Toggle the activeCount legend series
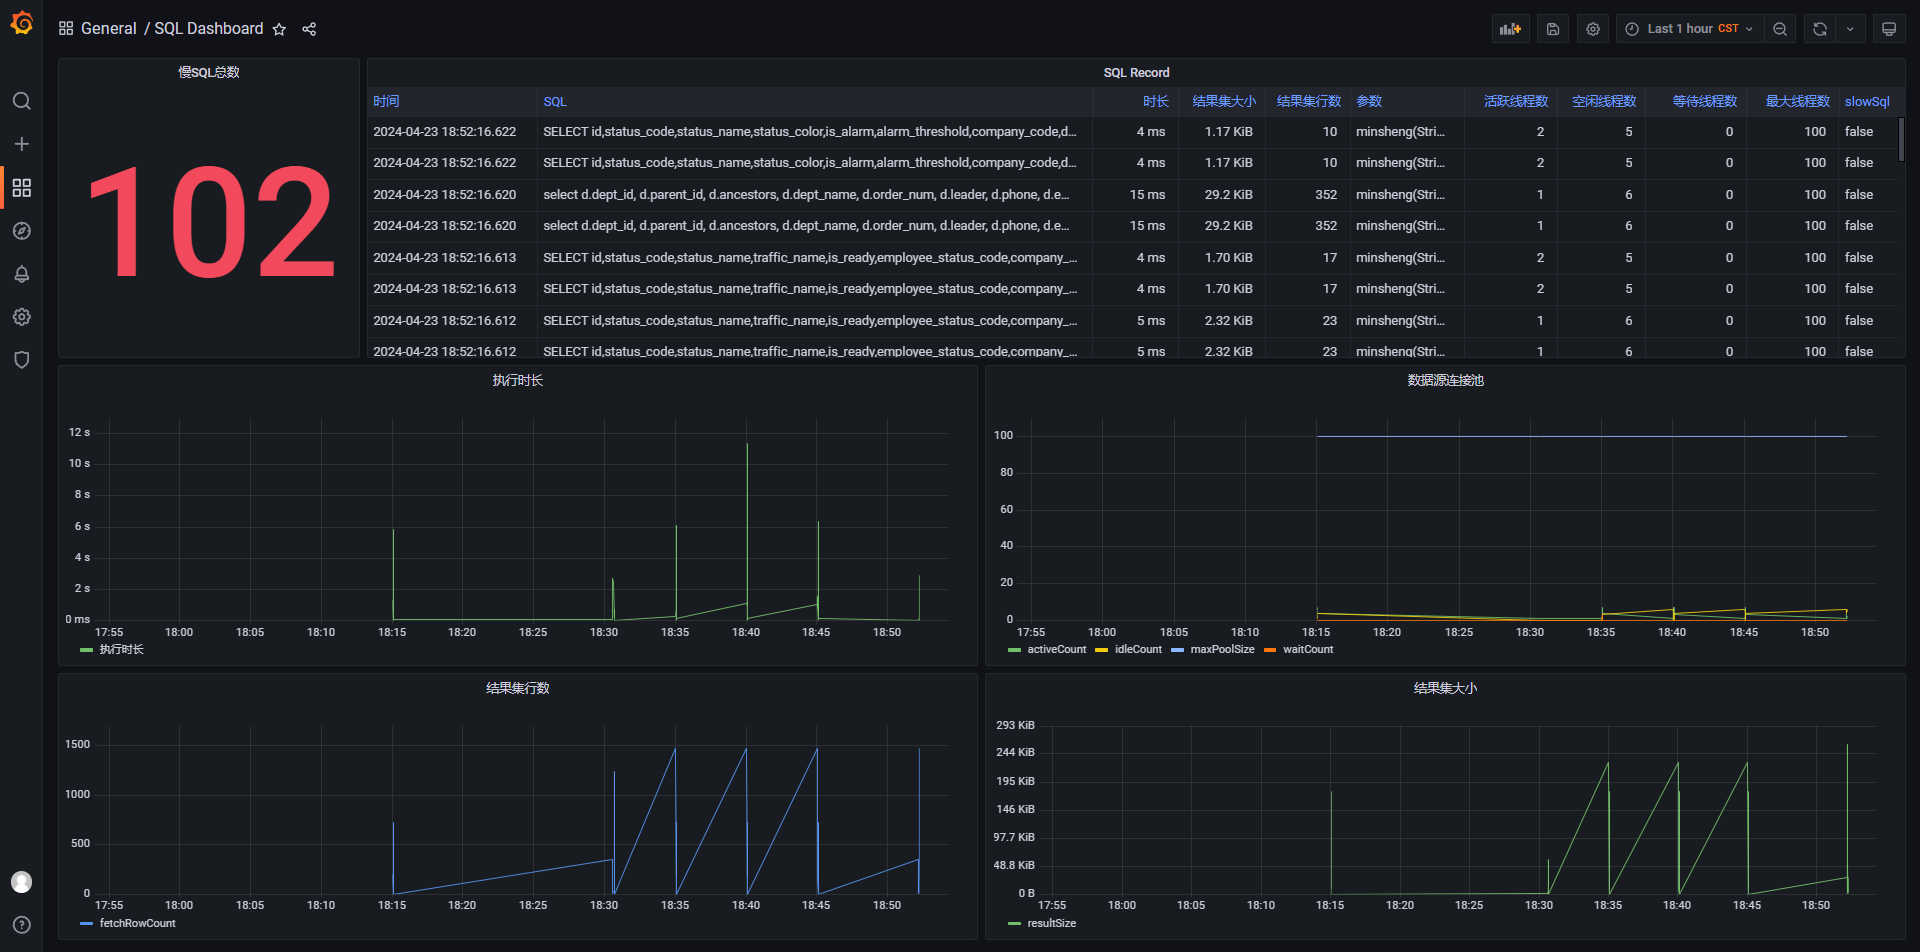 (x=1056, y=649)
